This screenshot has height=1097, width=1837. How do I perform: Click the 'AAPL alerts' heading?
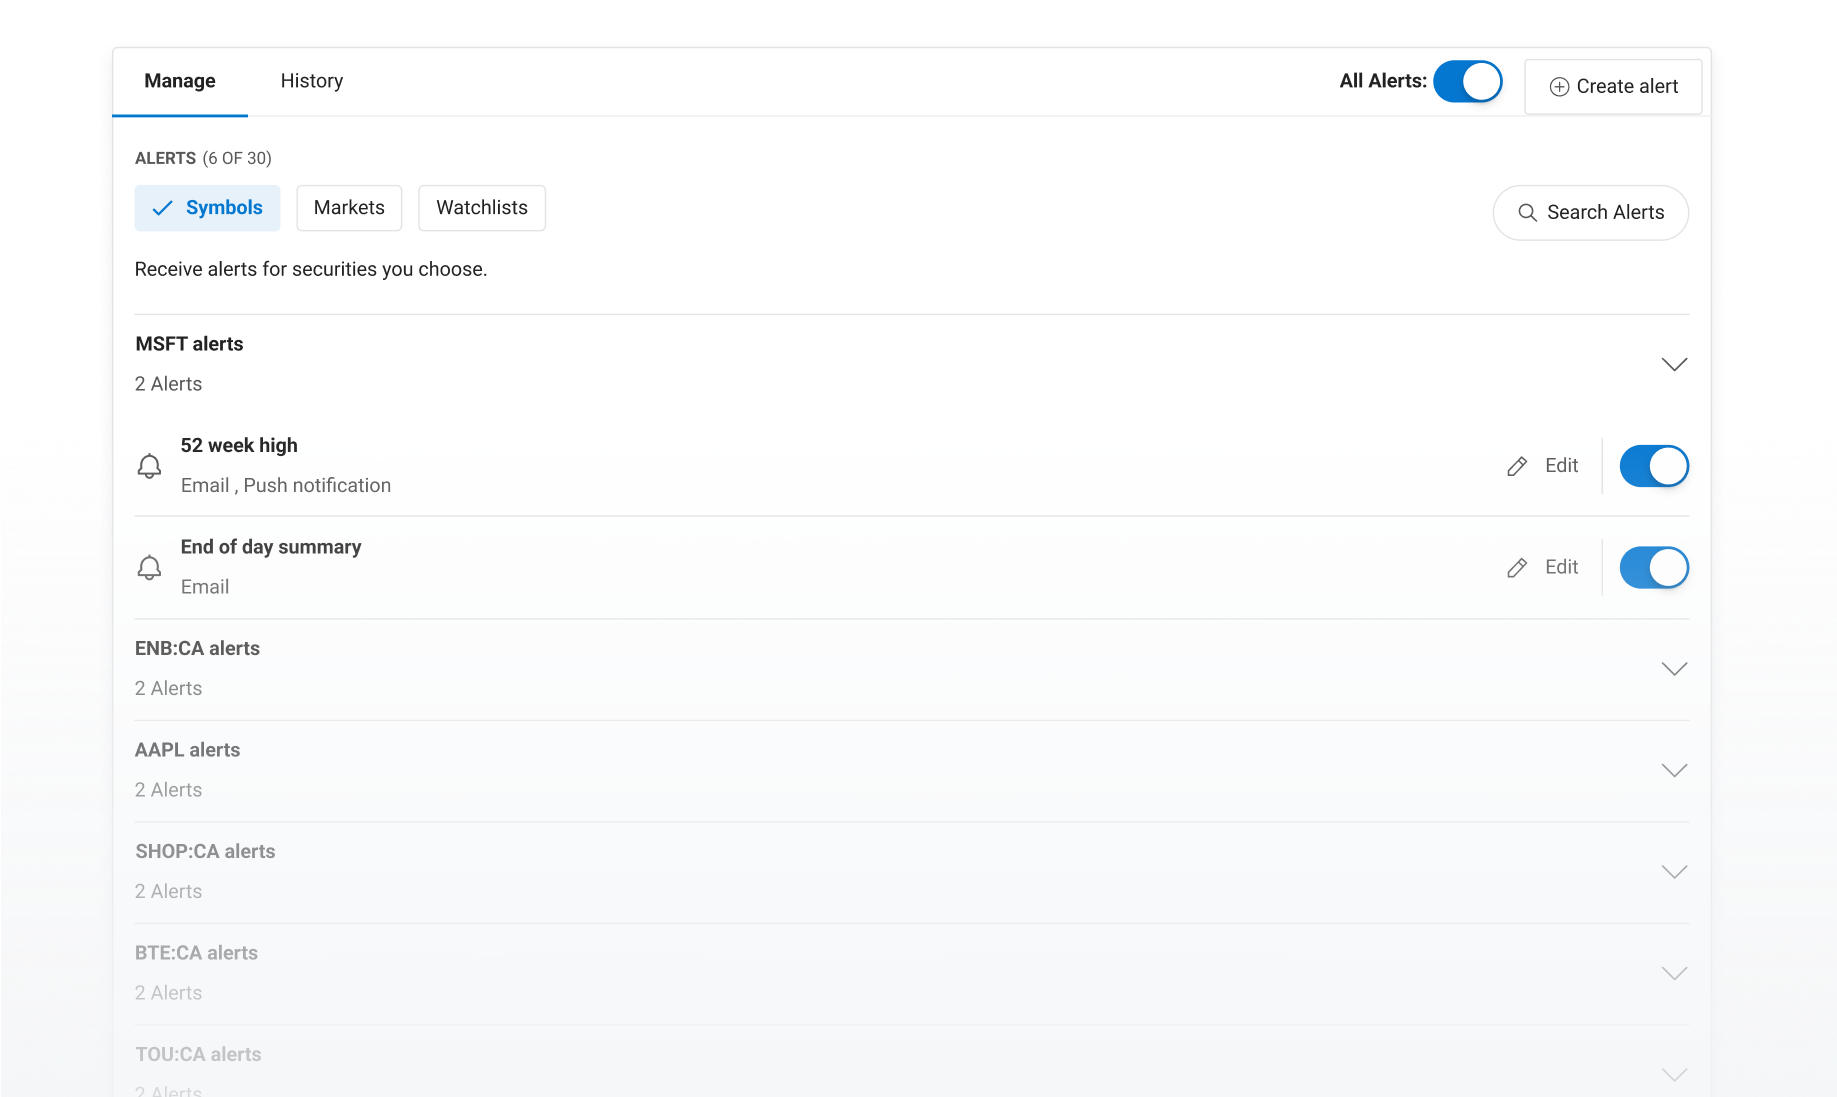(187, 750)
